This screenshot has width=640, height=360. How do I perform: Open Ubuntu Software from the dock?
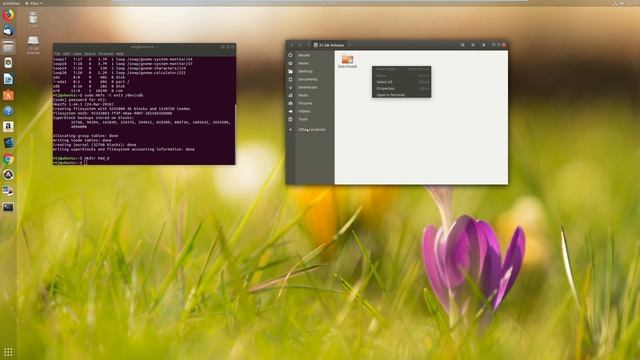[8, 95]
